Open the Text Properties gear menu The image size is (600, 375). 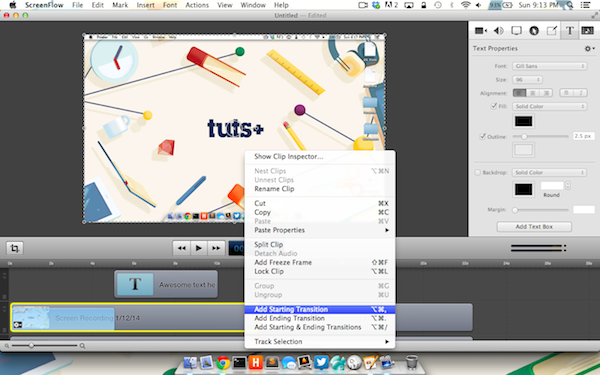(x=589, y=49)
